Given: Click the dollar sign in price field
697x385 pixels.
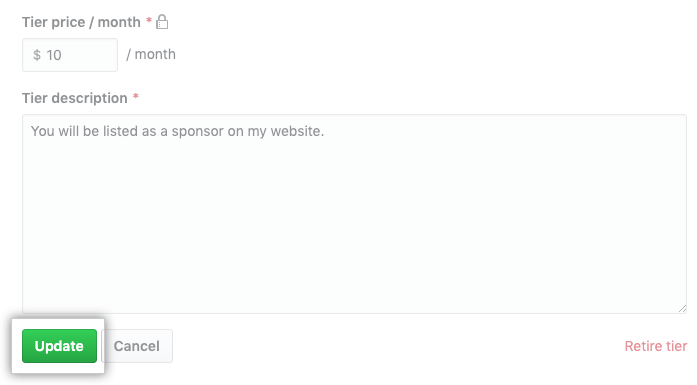Looking at the screenshot, I should pyautogui.click(x=37, y=55).
